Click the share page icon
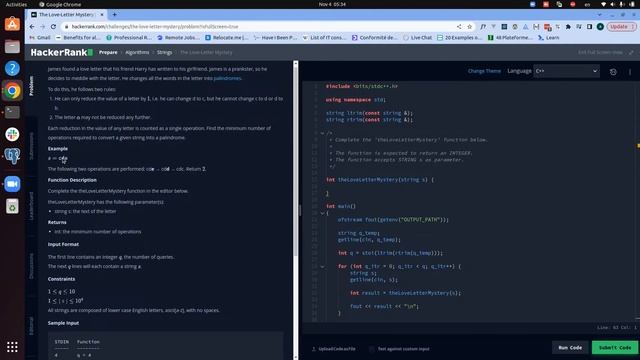Image resolution: width=640 pixels, height=360 pixels. coord(459,27)
